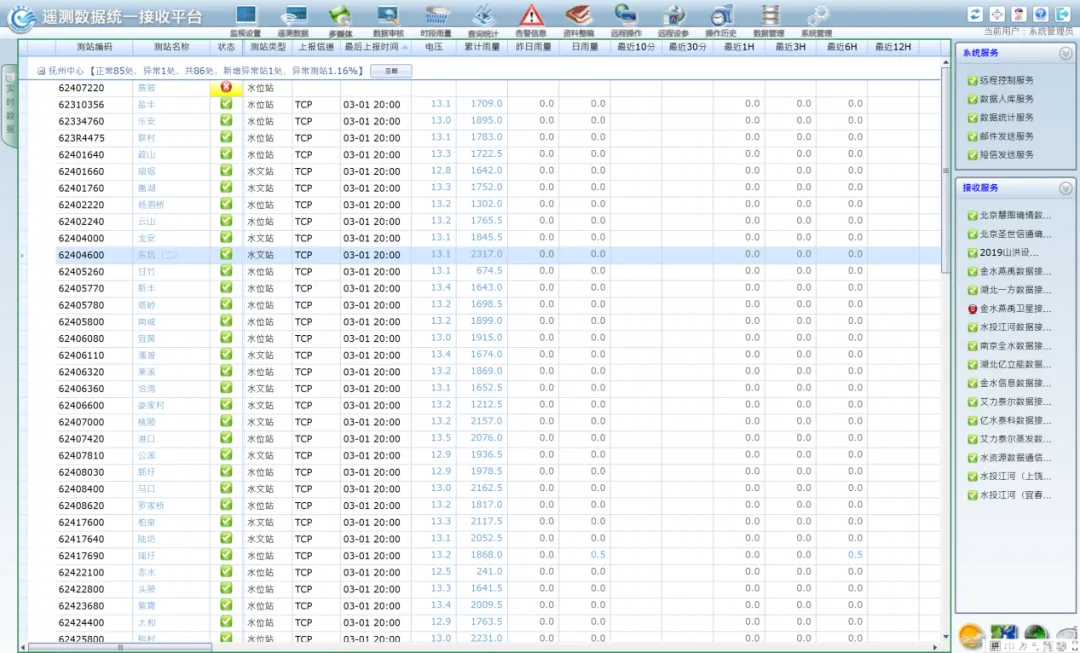
Task: Click the green radar icon at bottom right
Action: pos(1035,634)
